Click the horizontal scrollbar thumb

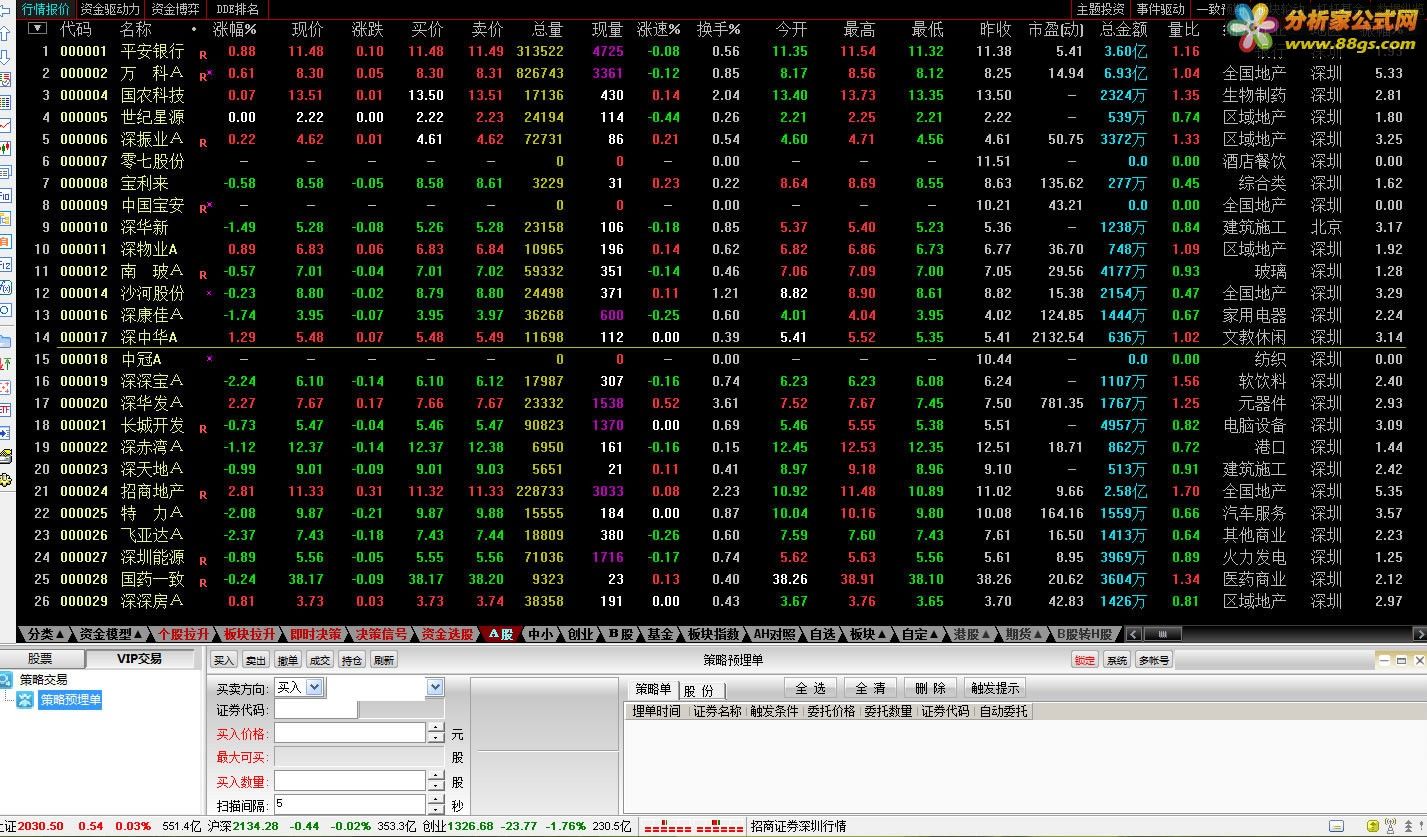coord(1162,634)
